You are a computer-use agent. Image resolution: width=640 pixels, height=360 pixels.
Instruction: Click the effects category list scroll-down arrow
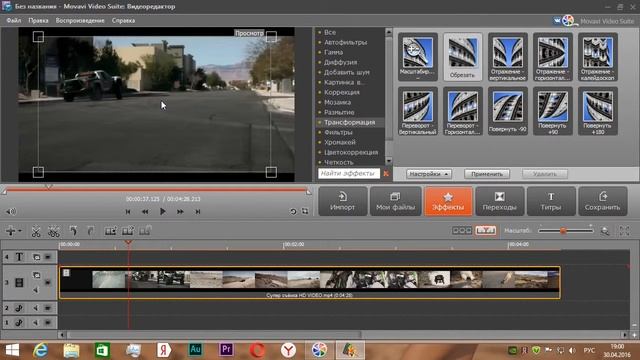point(389,161)
